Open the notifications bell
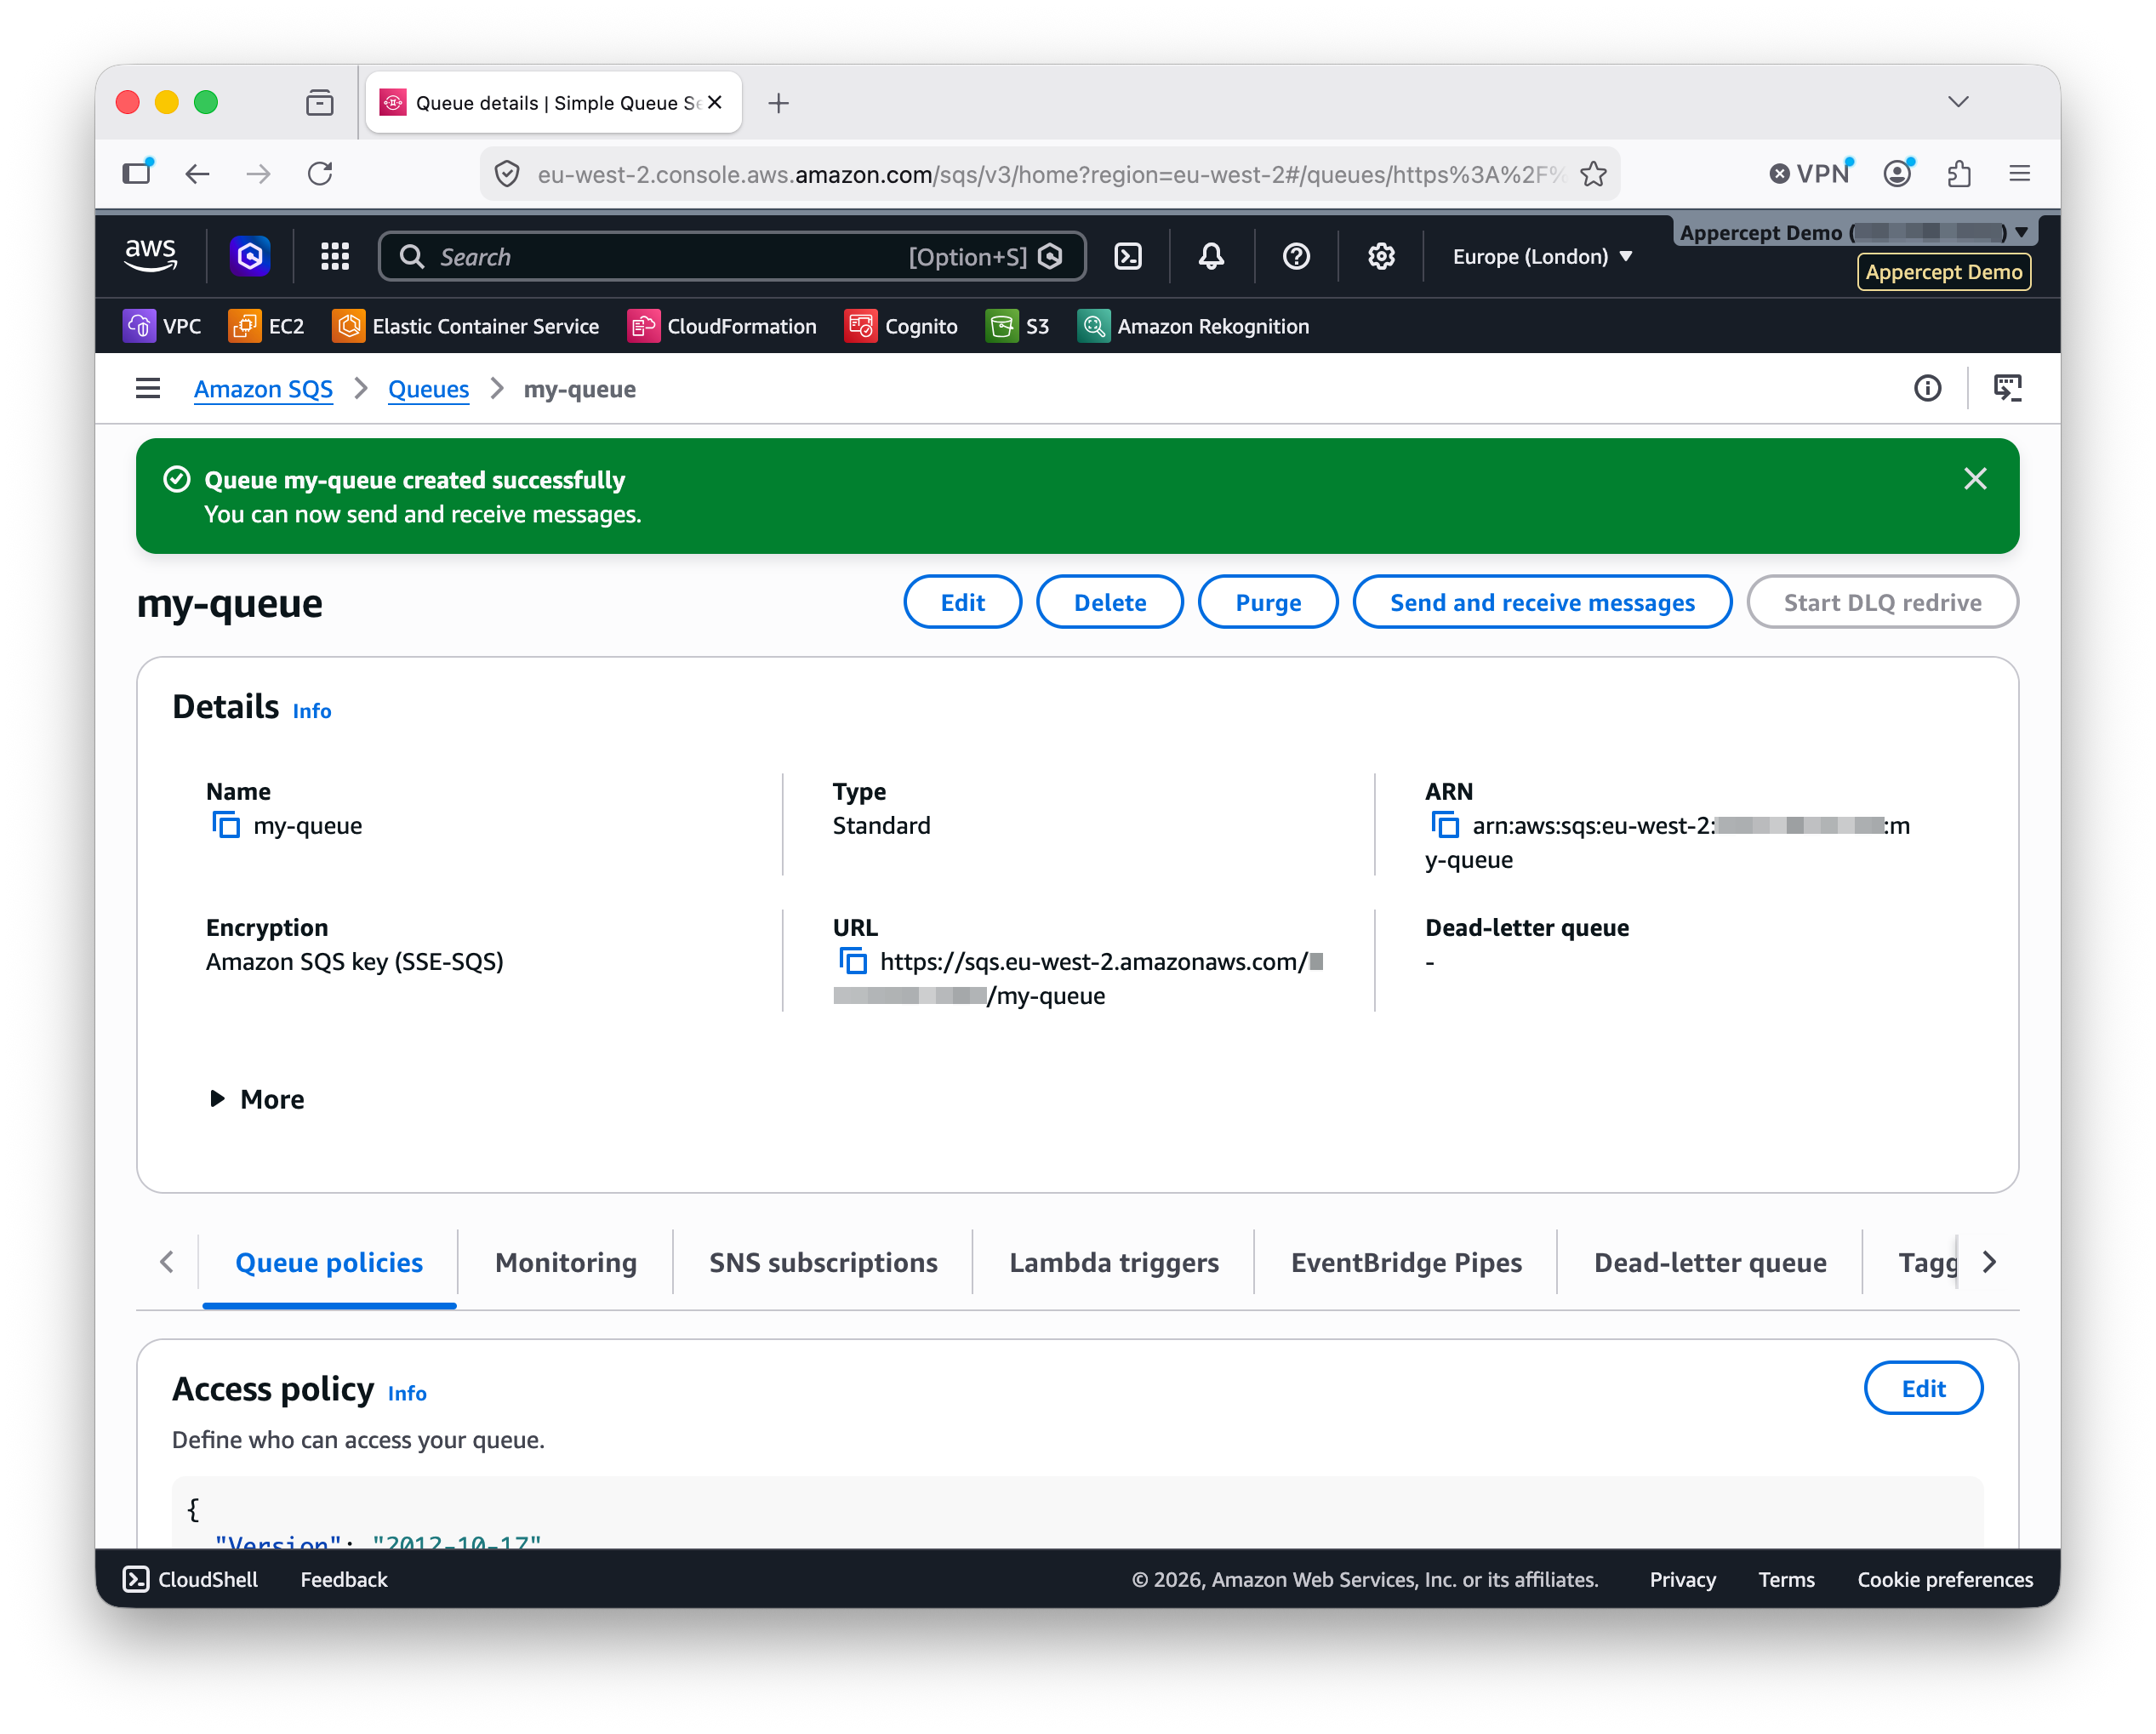This screenshot has height=1734, width=2156. (1211, 257)
